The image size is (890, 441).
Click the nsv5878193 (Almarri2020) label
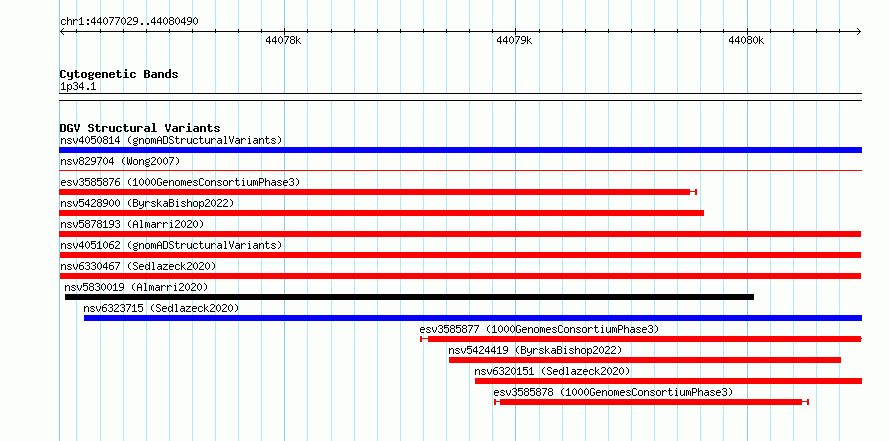coord(132,224)
